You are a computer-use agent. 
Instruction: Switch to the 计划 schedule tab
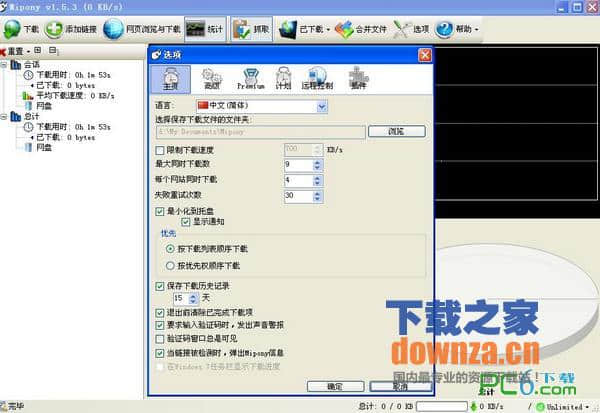pyautogui.click(x=283, y=79)
